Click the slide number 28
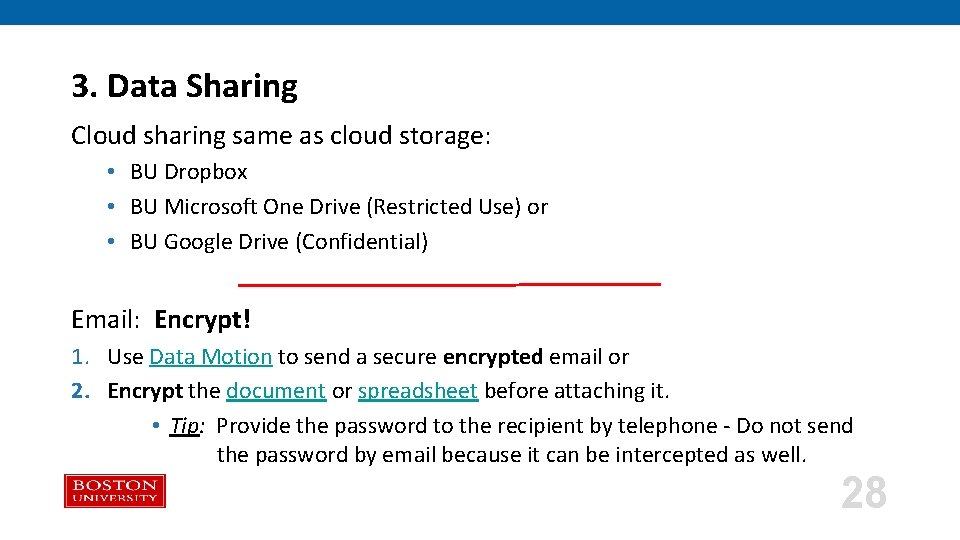 (864, 492)
